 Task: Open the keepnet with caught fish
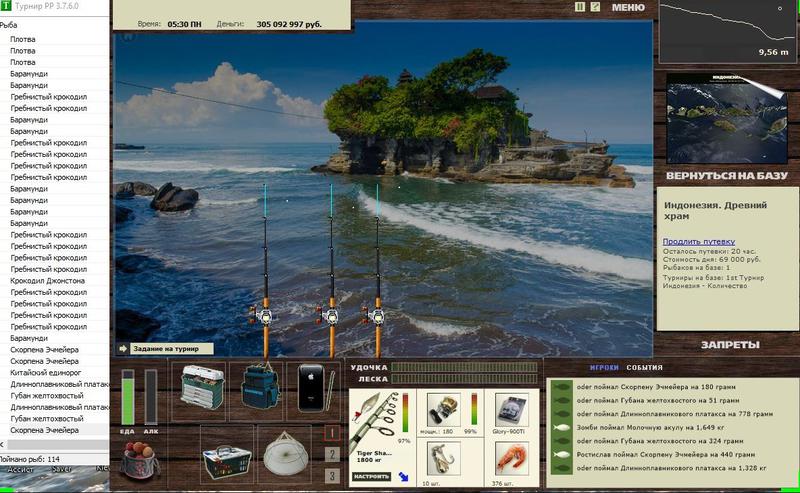(286, 454)
